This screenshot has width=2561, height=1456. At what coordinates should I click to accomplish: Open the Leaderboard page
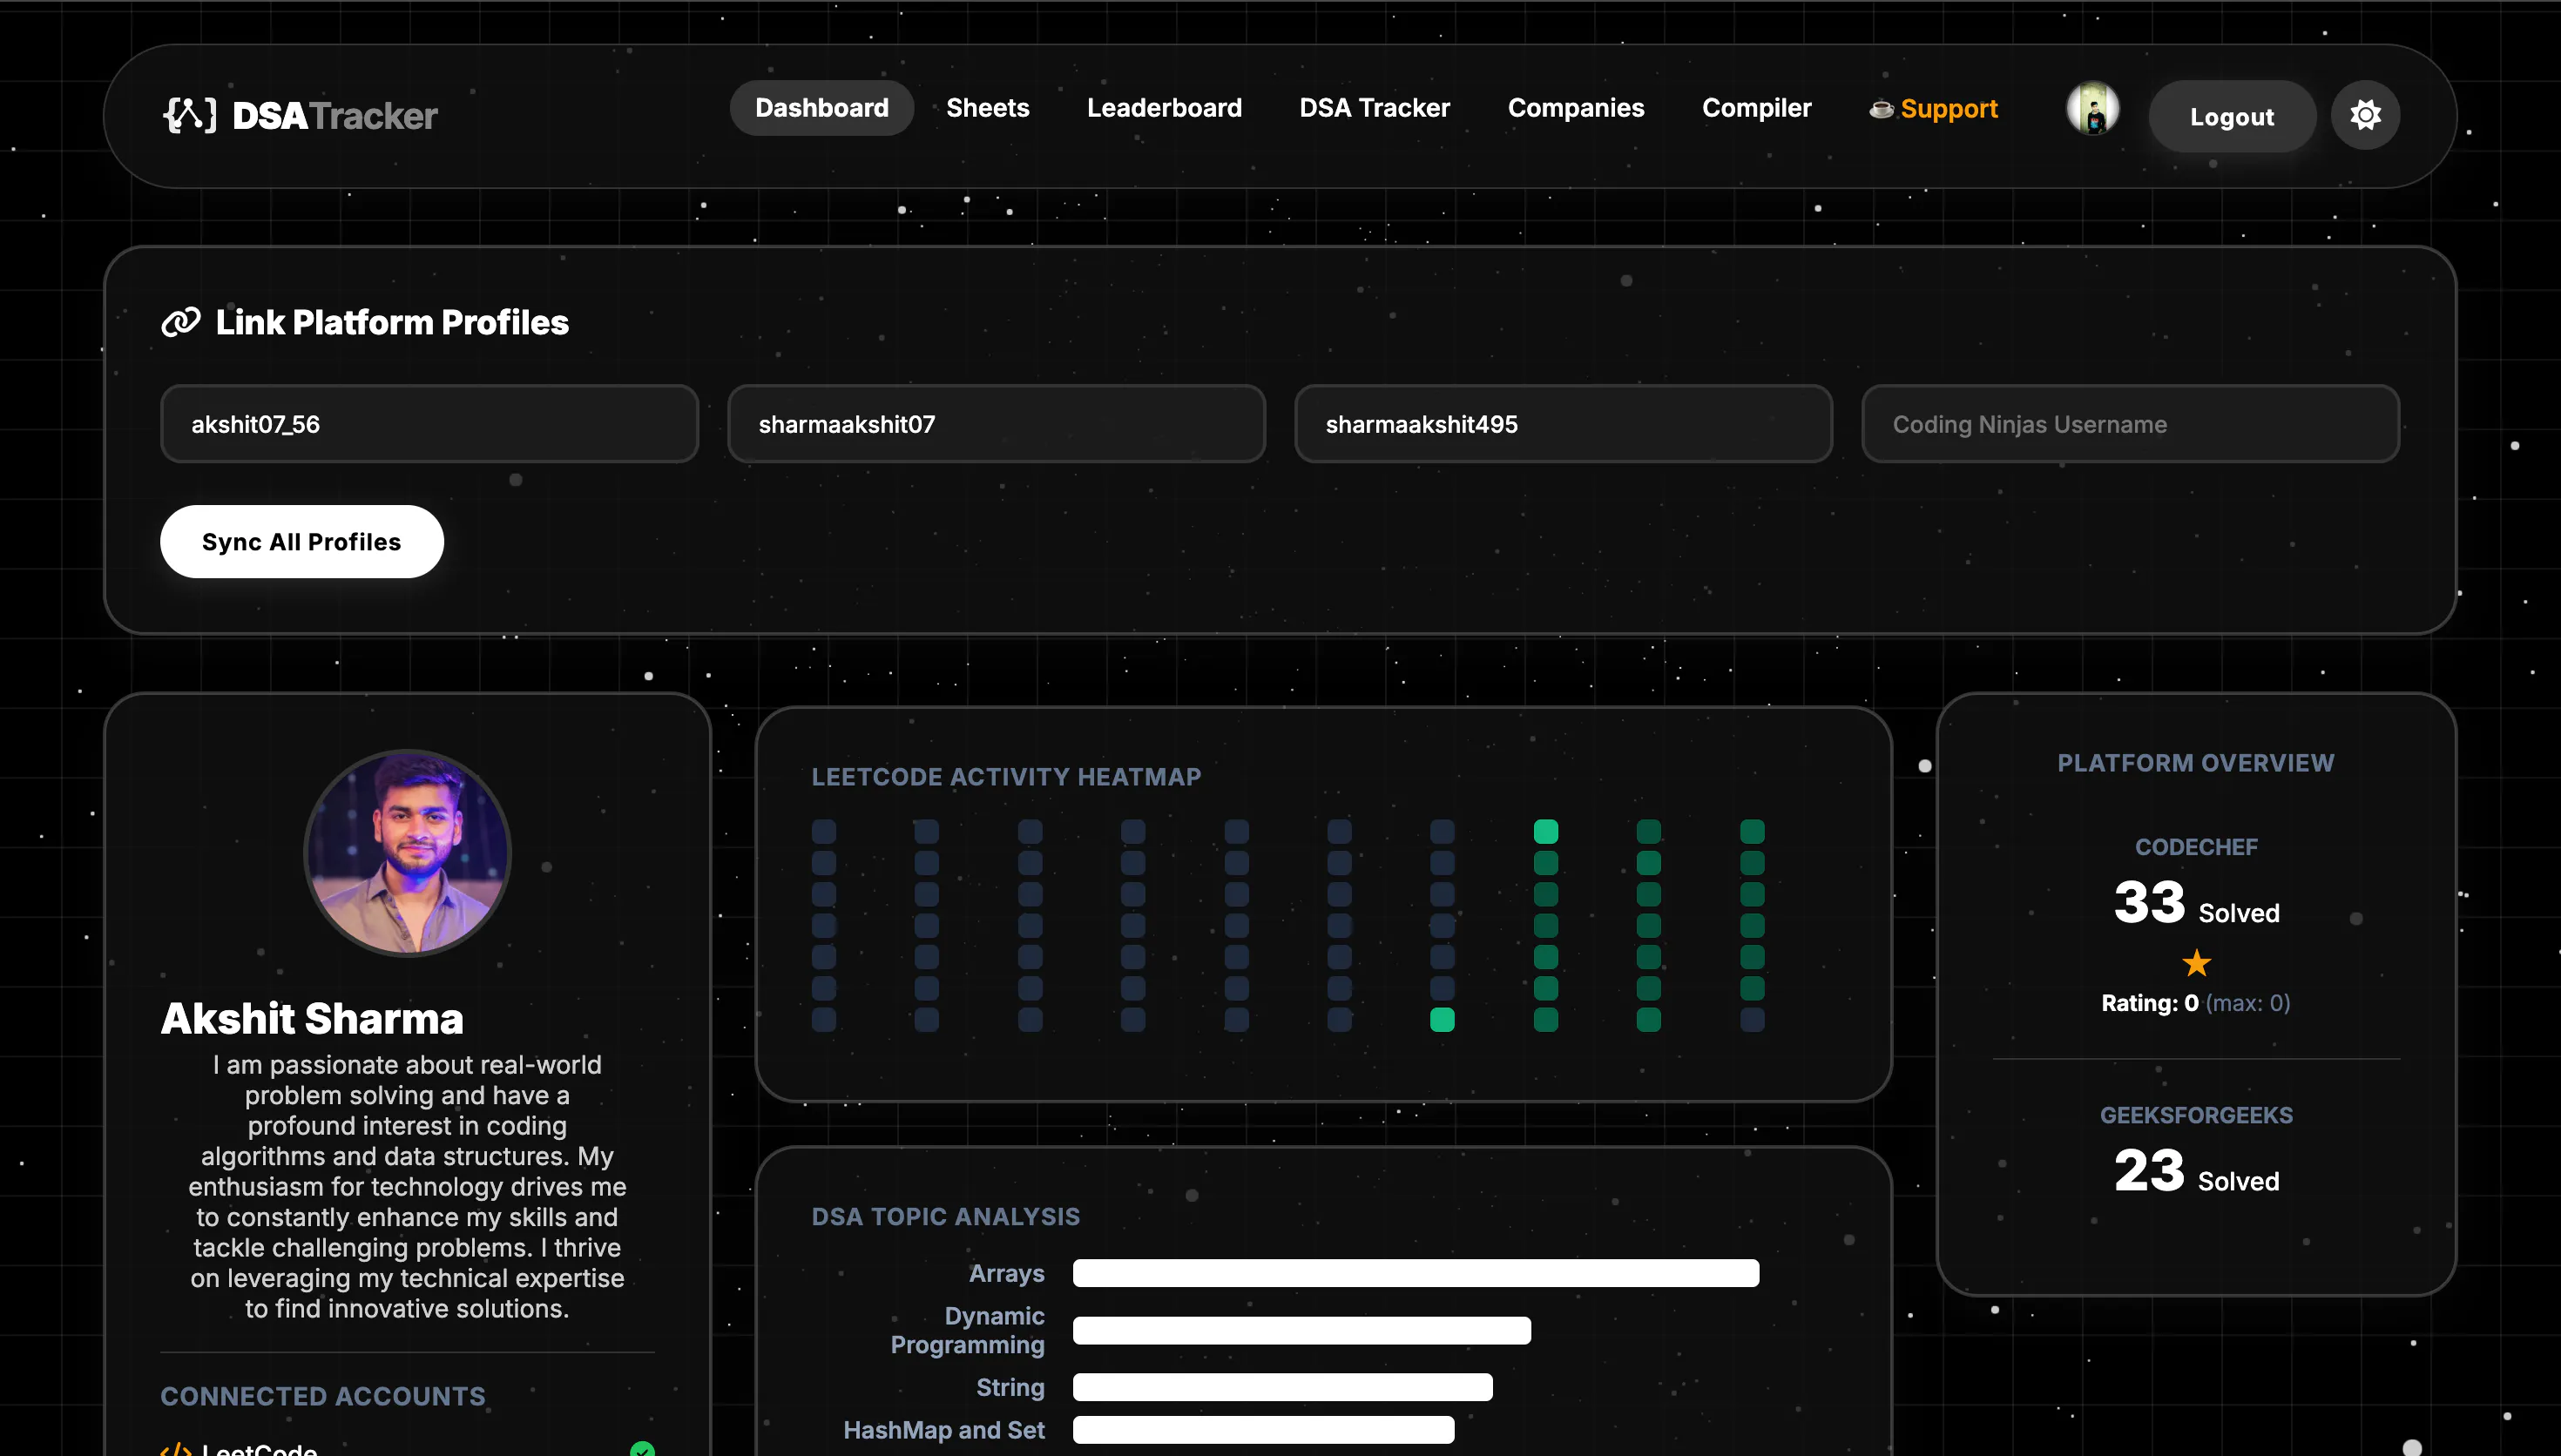[1164, 108]
